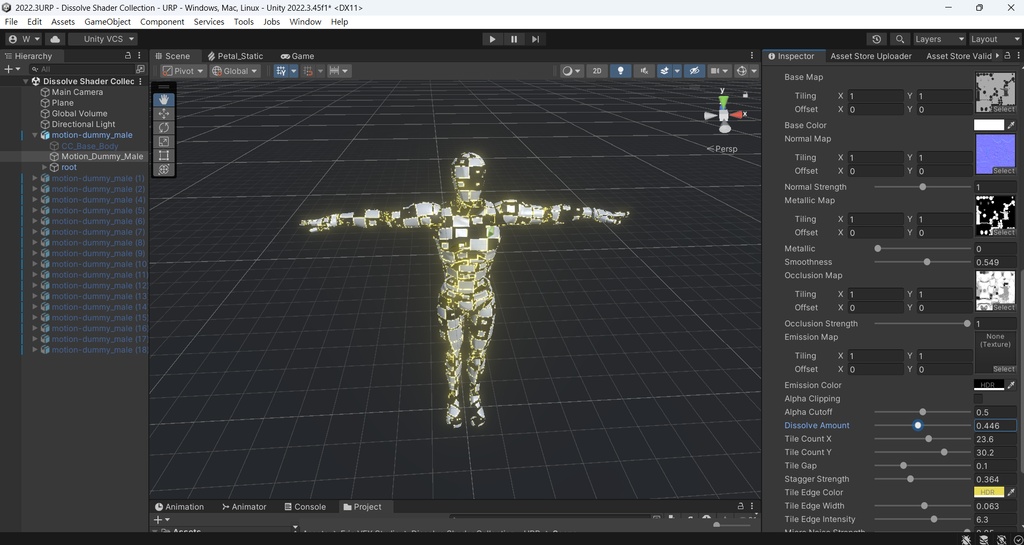Open the Window menu
Image resolution: width=1024 pixels, height=545 pixels.
coord(305,22)
